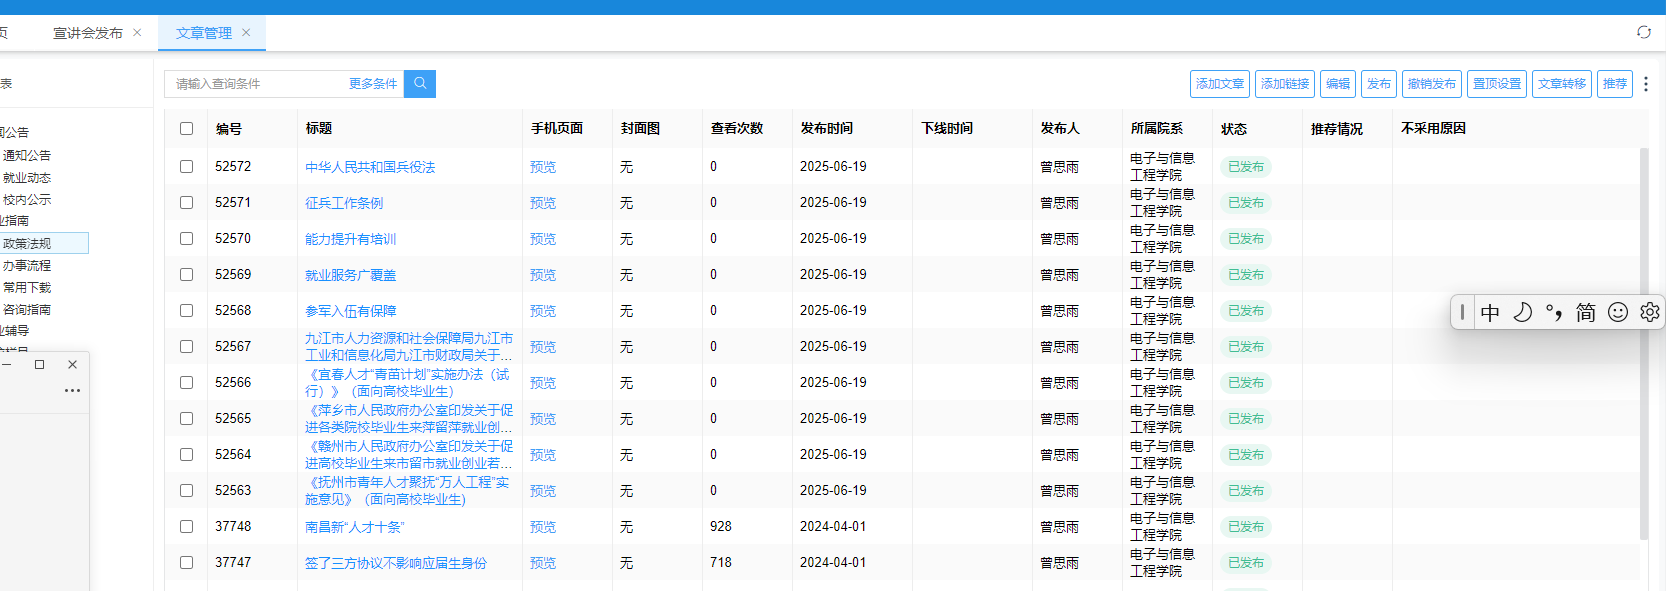Viewport: 1666px width, 591px height.
Task: Close the 宣讲会发布 tab with its X
Action: tap(137, 33)
